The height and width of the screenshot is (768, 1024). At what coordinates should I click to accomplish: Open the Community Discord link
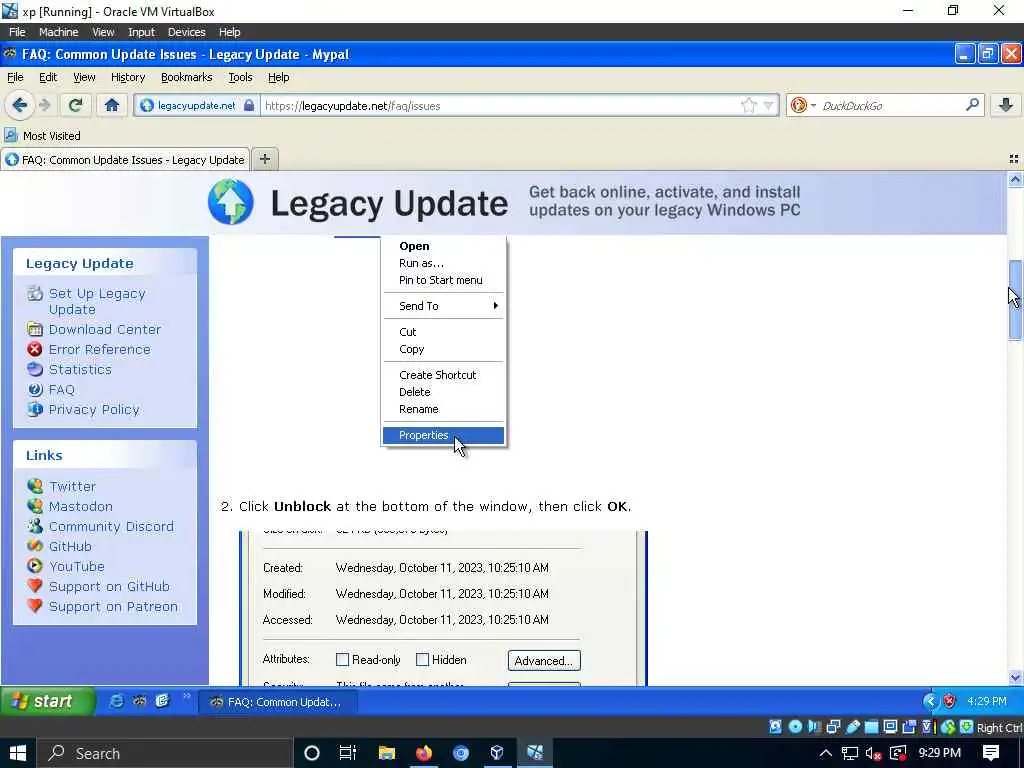[x=111, y=526]
